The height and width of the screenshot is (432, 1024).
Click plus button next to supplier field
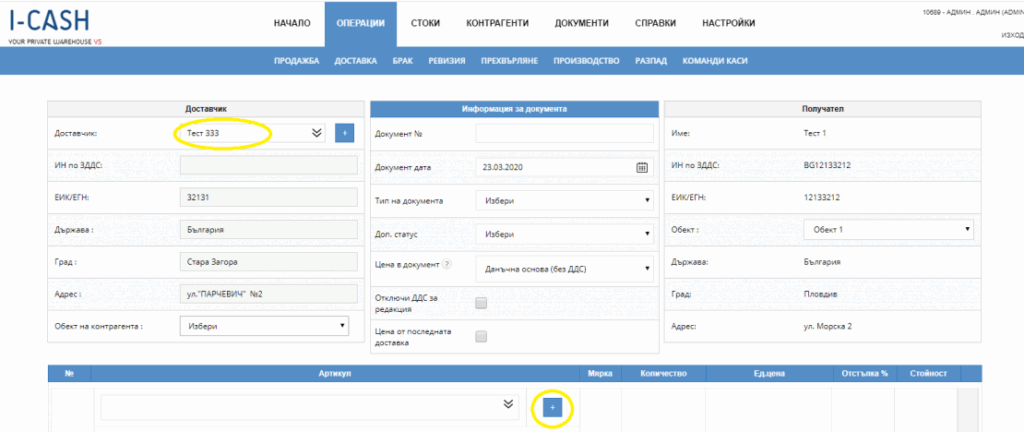coord(343,132)
